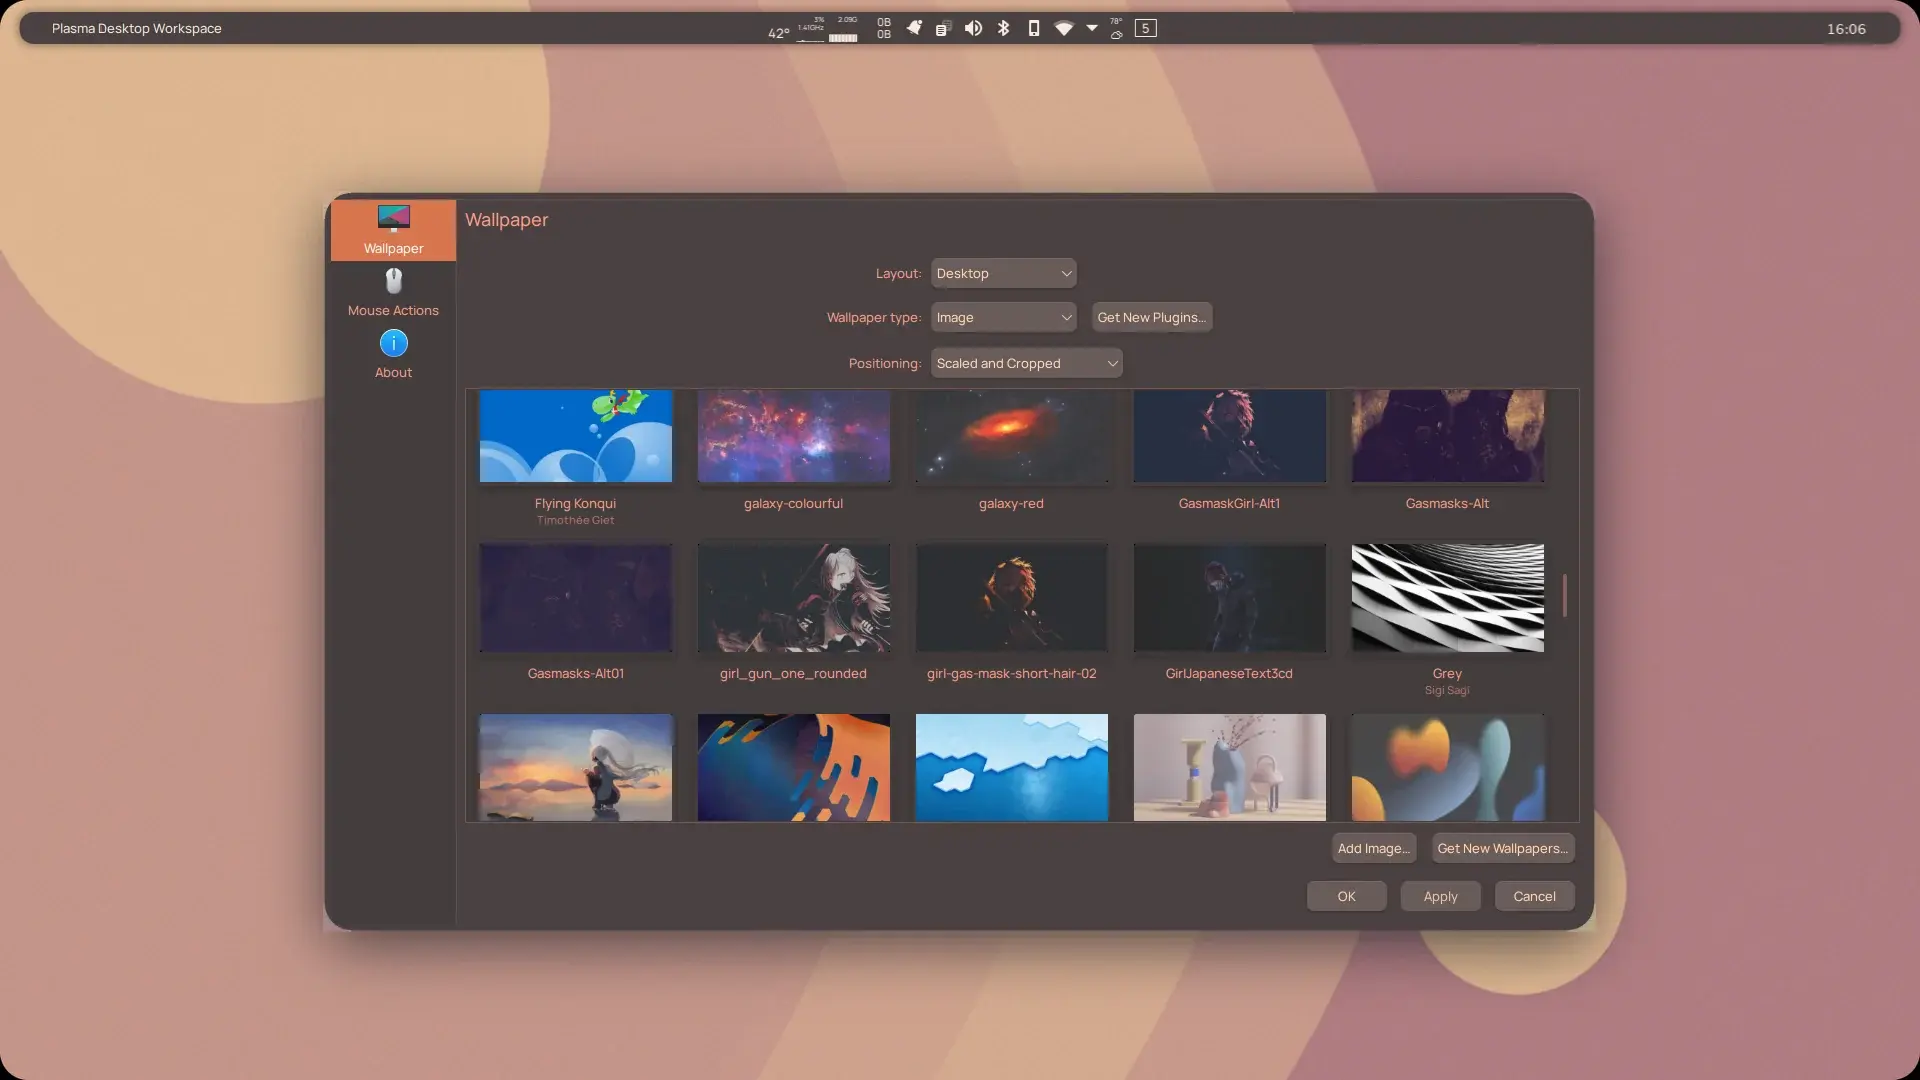
Task: Open the Wallpaper type dropdown
Action: [1003, 317]
